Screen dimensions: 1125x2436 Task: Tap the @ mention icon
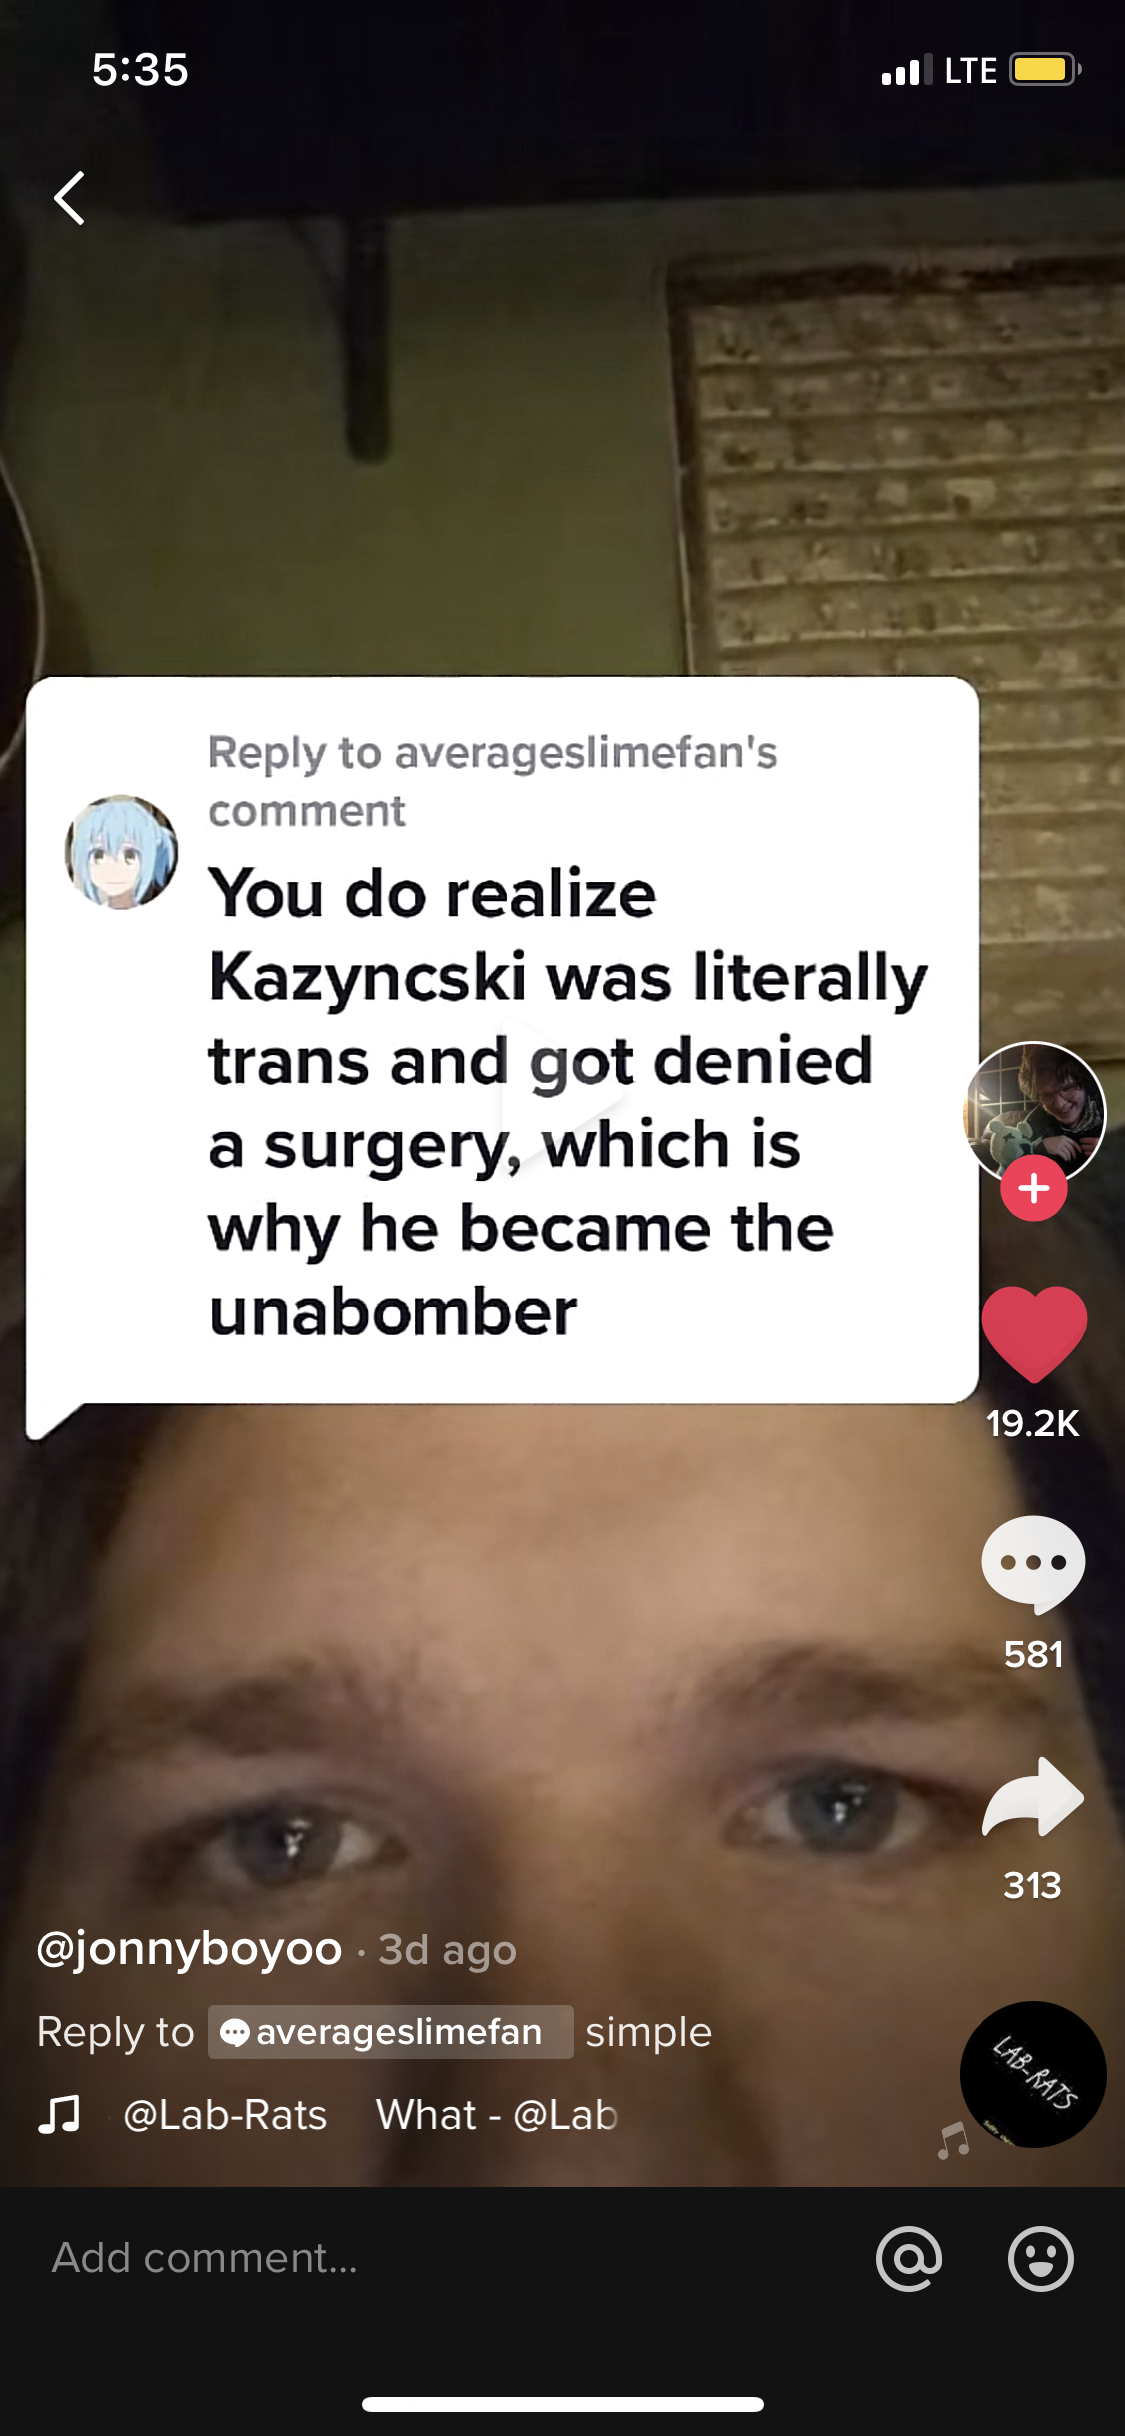909,2258
